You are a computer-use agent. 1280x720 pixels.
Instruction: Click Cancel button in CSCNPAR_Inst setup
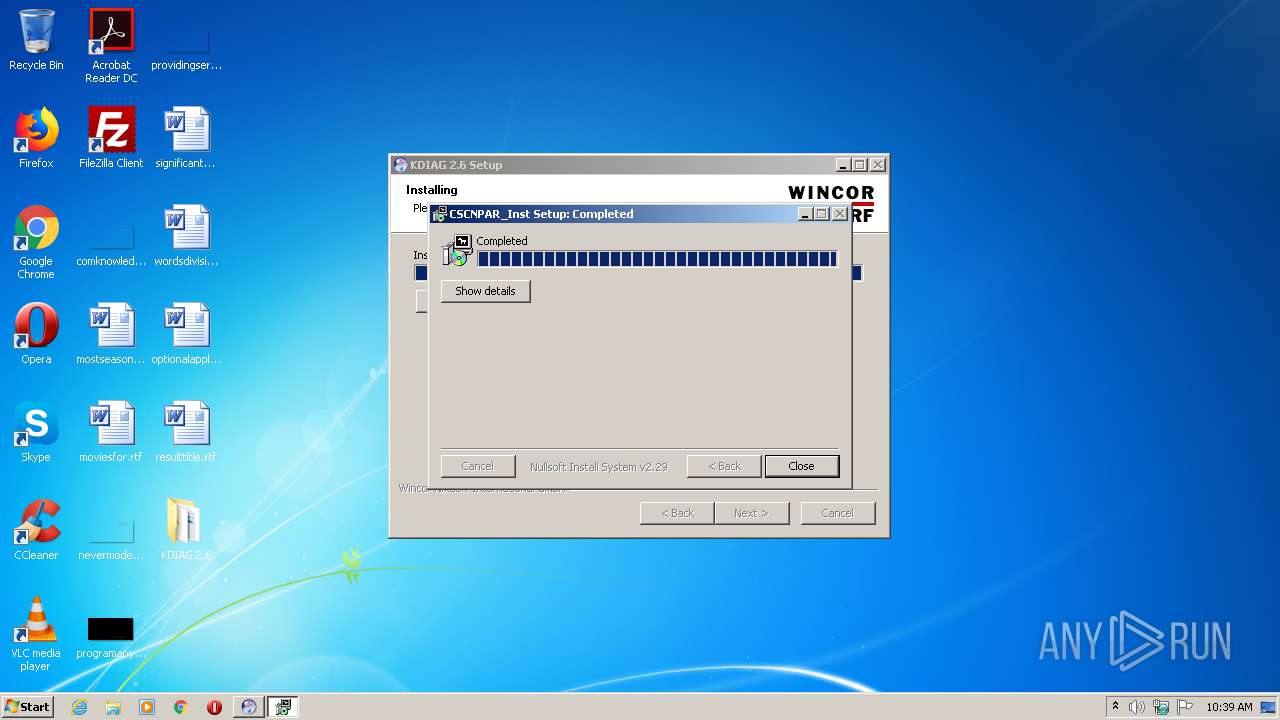click(477, 466)
